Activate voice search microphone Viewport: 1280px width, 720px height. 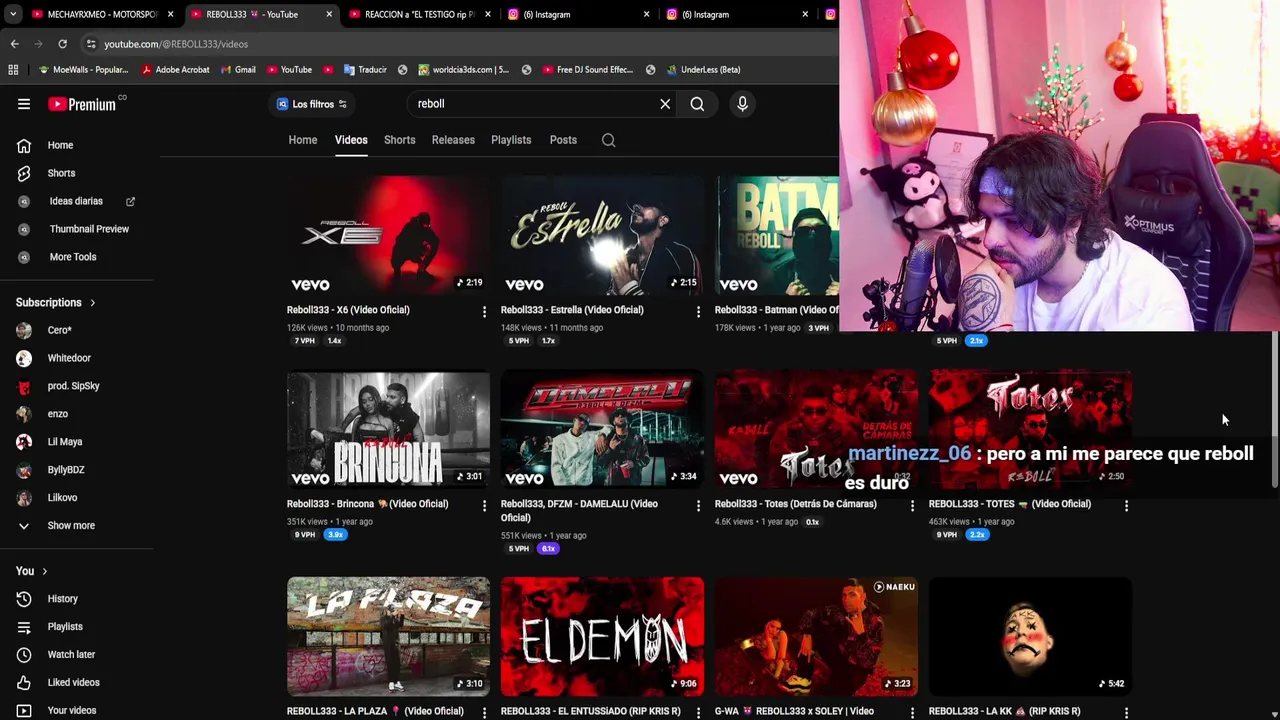[742, 104]
